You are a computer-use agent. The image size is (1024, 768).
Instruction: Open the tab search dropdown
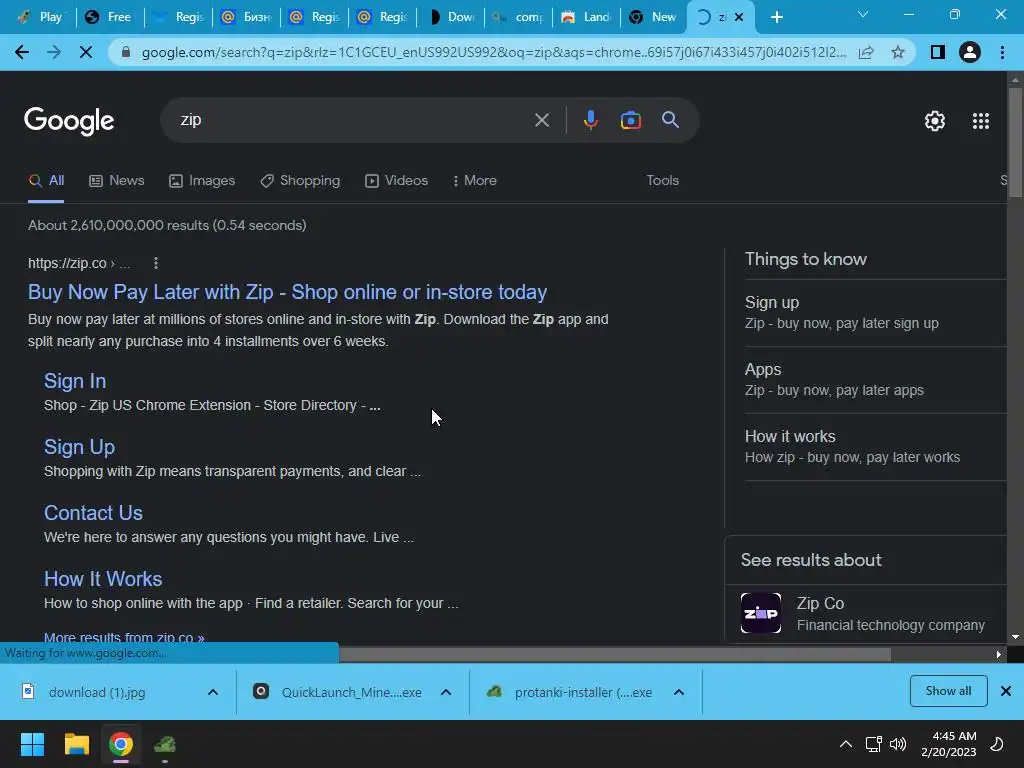click(863, 14)
